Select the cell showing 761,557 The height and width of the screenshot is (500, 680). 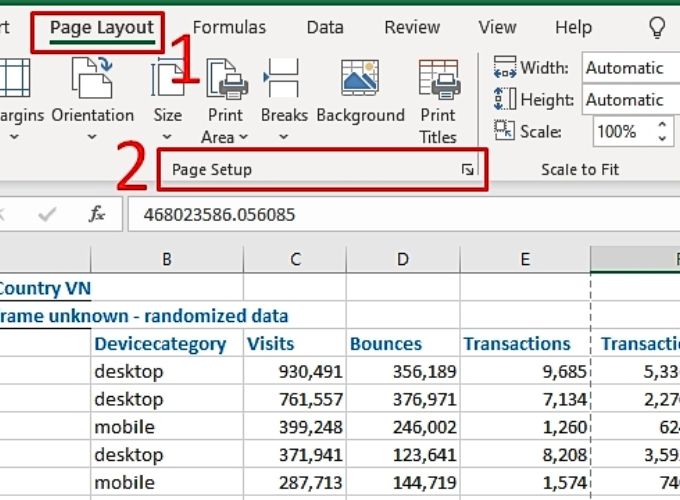coord(295,399)
